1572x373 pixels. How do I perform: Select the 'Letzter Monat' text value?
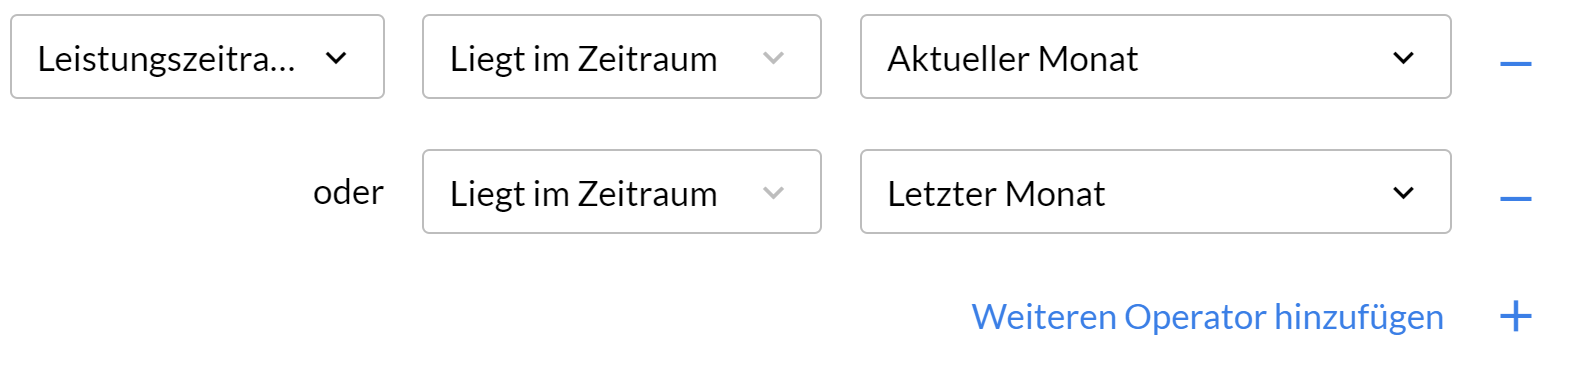[x=997, y=194]
